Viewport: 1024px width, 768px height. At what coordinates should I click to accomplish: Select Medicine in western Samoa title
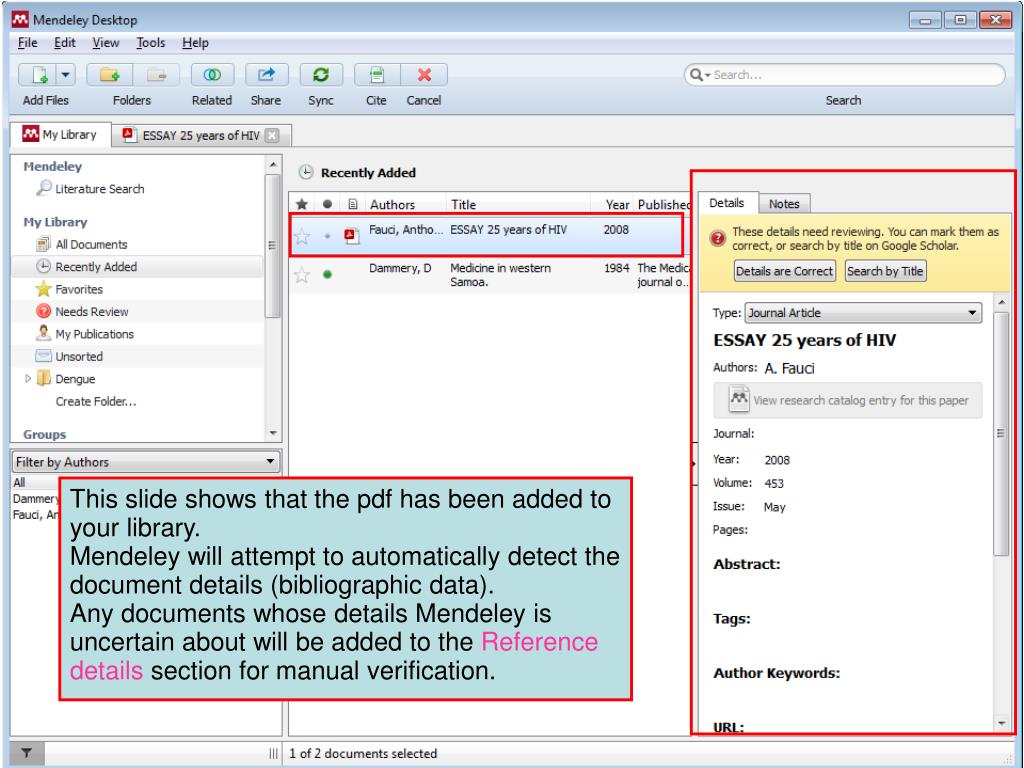[500, 275]
